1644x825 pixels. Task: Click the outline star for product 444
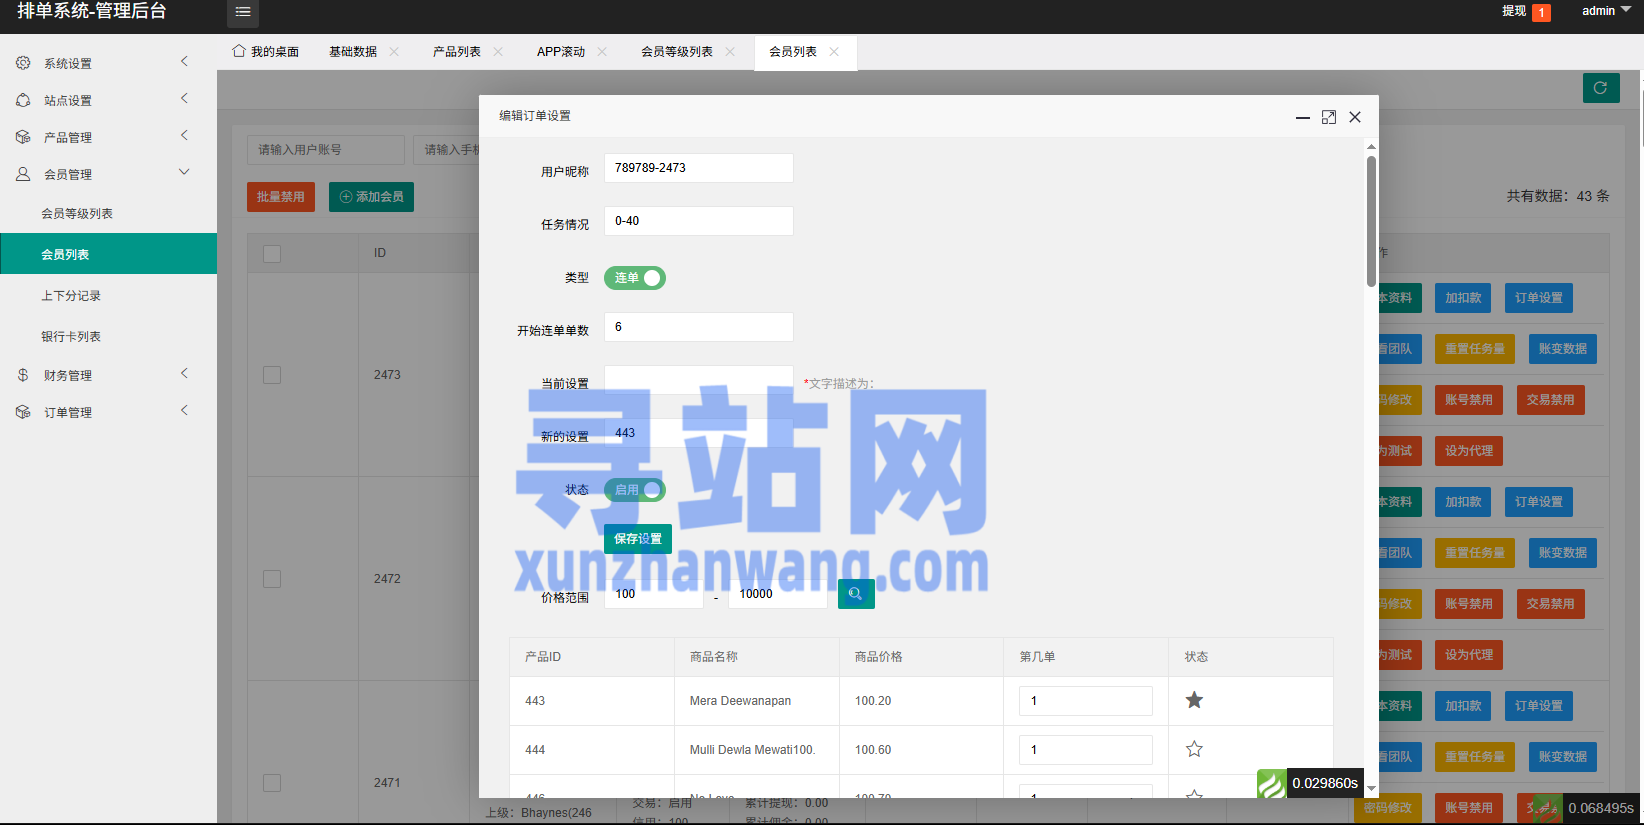1194,749
